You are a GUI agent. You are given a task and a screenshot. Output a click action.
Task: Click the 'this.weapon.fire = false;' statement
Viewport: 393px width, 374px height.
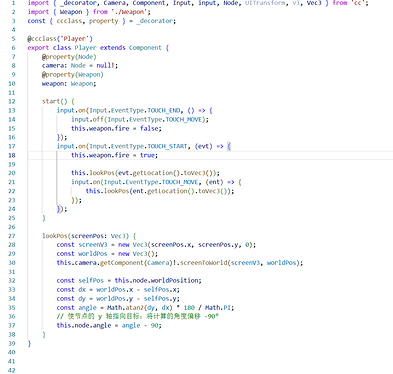[x=116, y=128]
